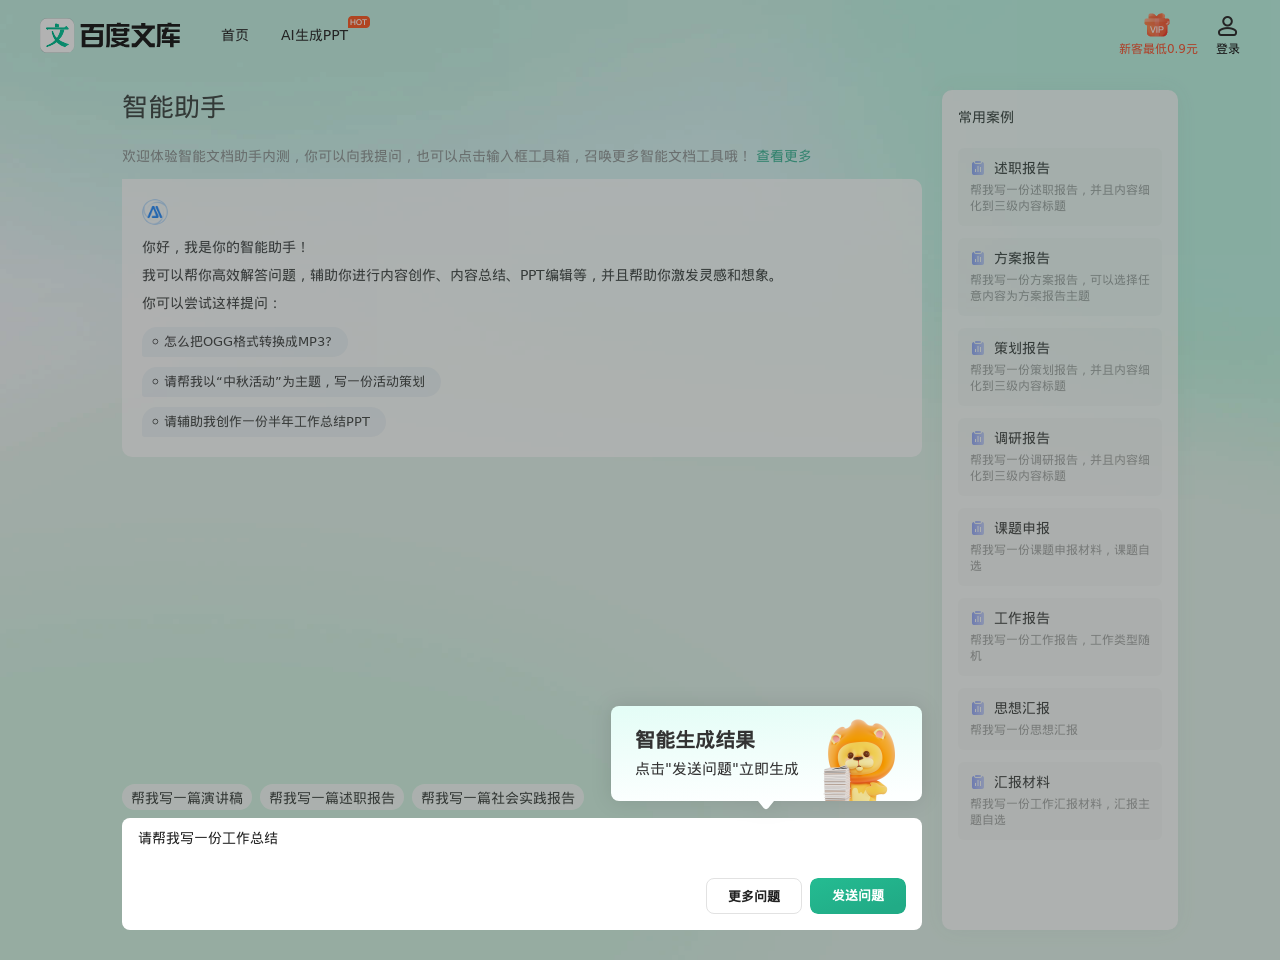Select suggestion 怎么把OGG格式转换成MP3?

point(245,342)
